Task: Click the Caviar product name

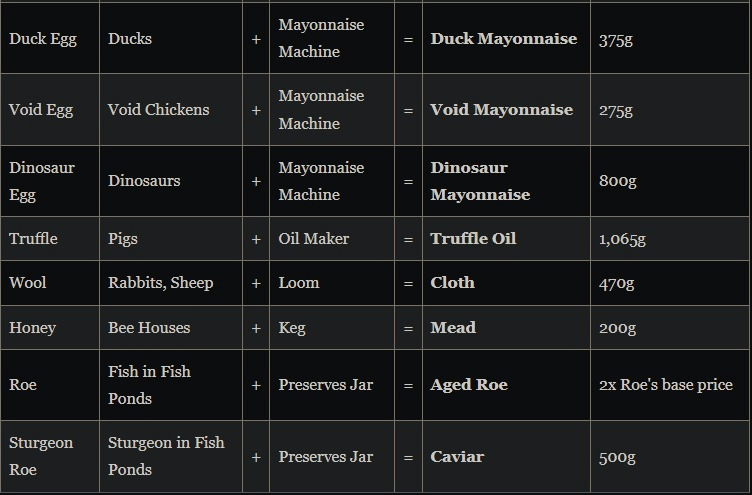Action: pyautogui.click(x=457, y=457)
